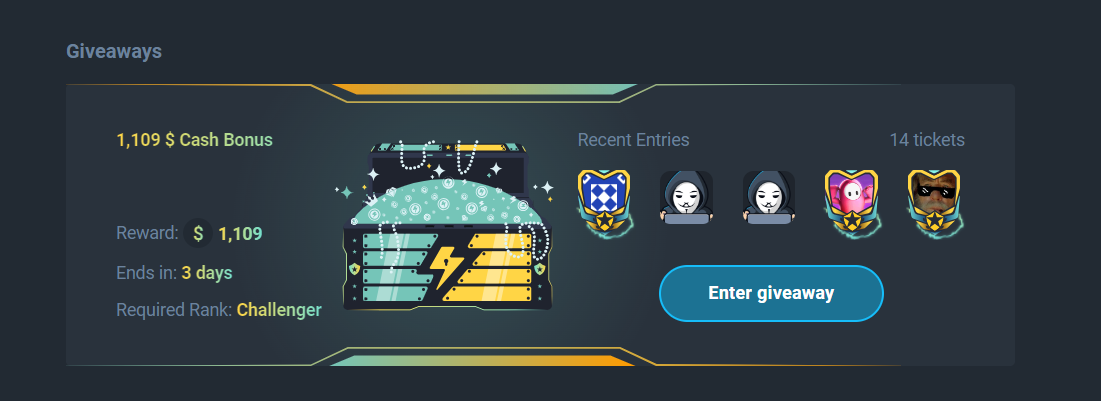Click the lightning bolt on the chest
Image resolution: width=1101 pixels, height=401 pixels.
[445, 267]
